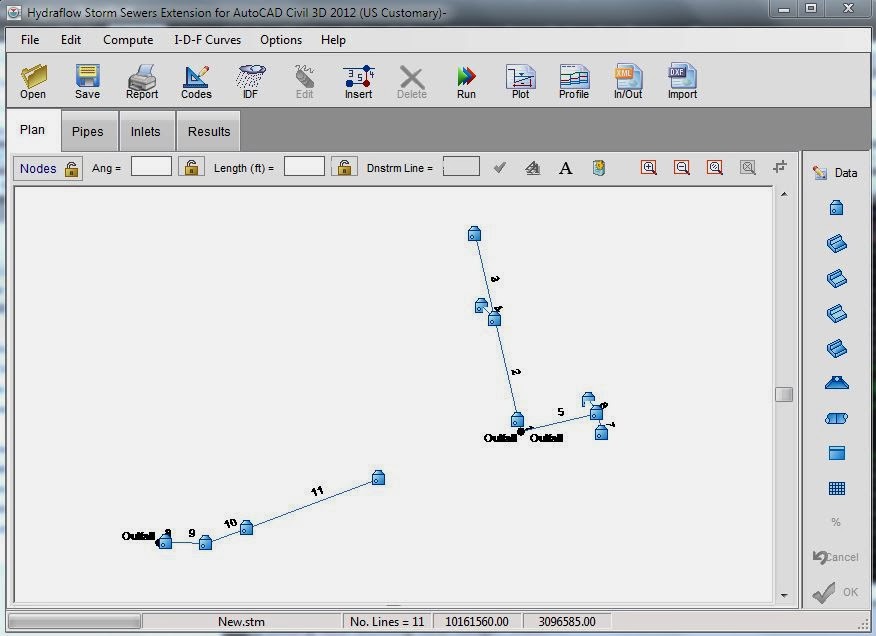Click the text annotation A icon
This screenshot has width=876, height=636.
(565, 167)
